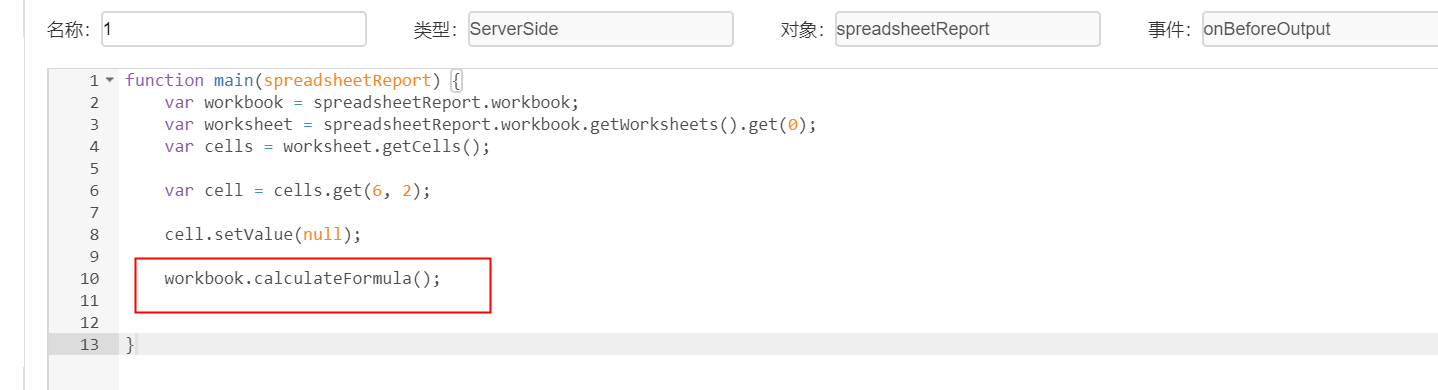Click the 类型 field showing ServerSide

[x=600, y=29]
